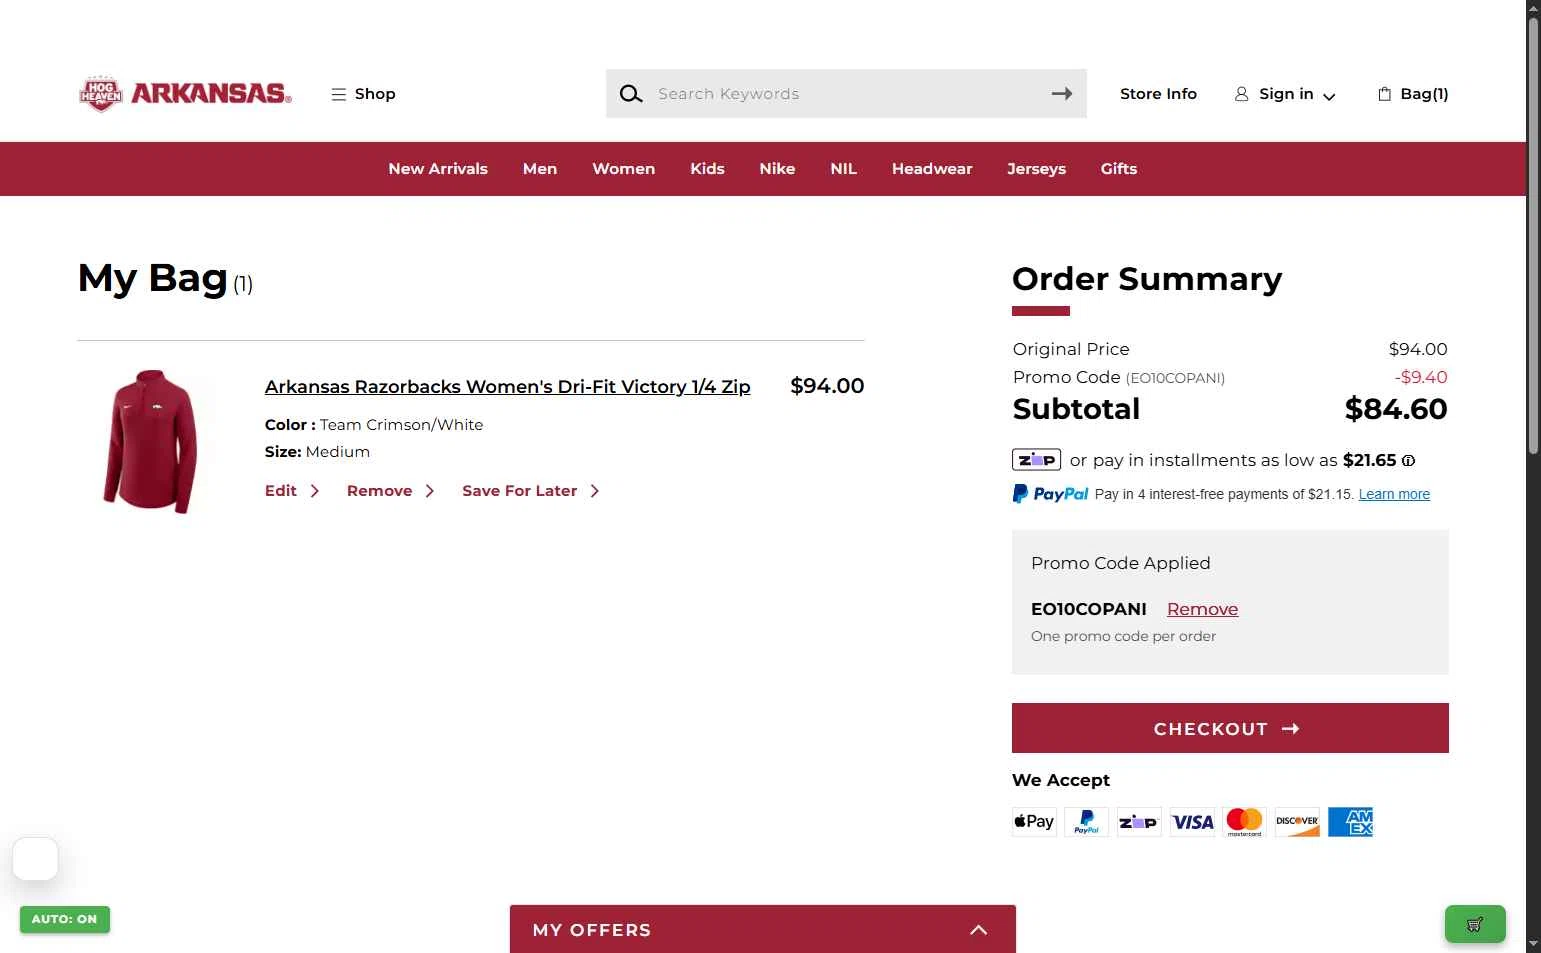Open the Jerseys category
Image resolution: width=1541 pixels, height=953 pixels.
tap(1036, 169)
